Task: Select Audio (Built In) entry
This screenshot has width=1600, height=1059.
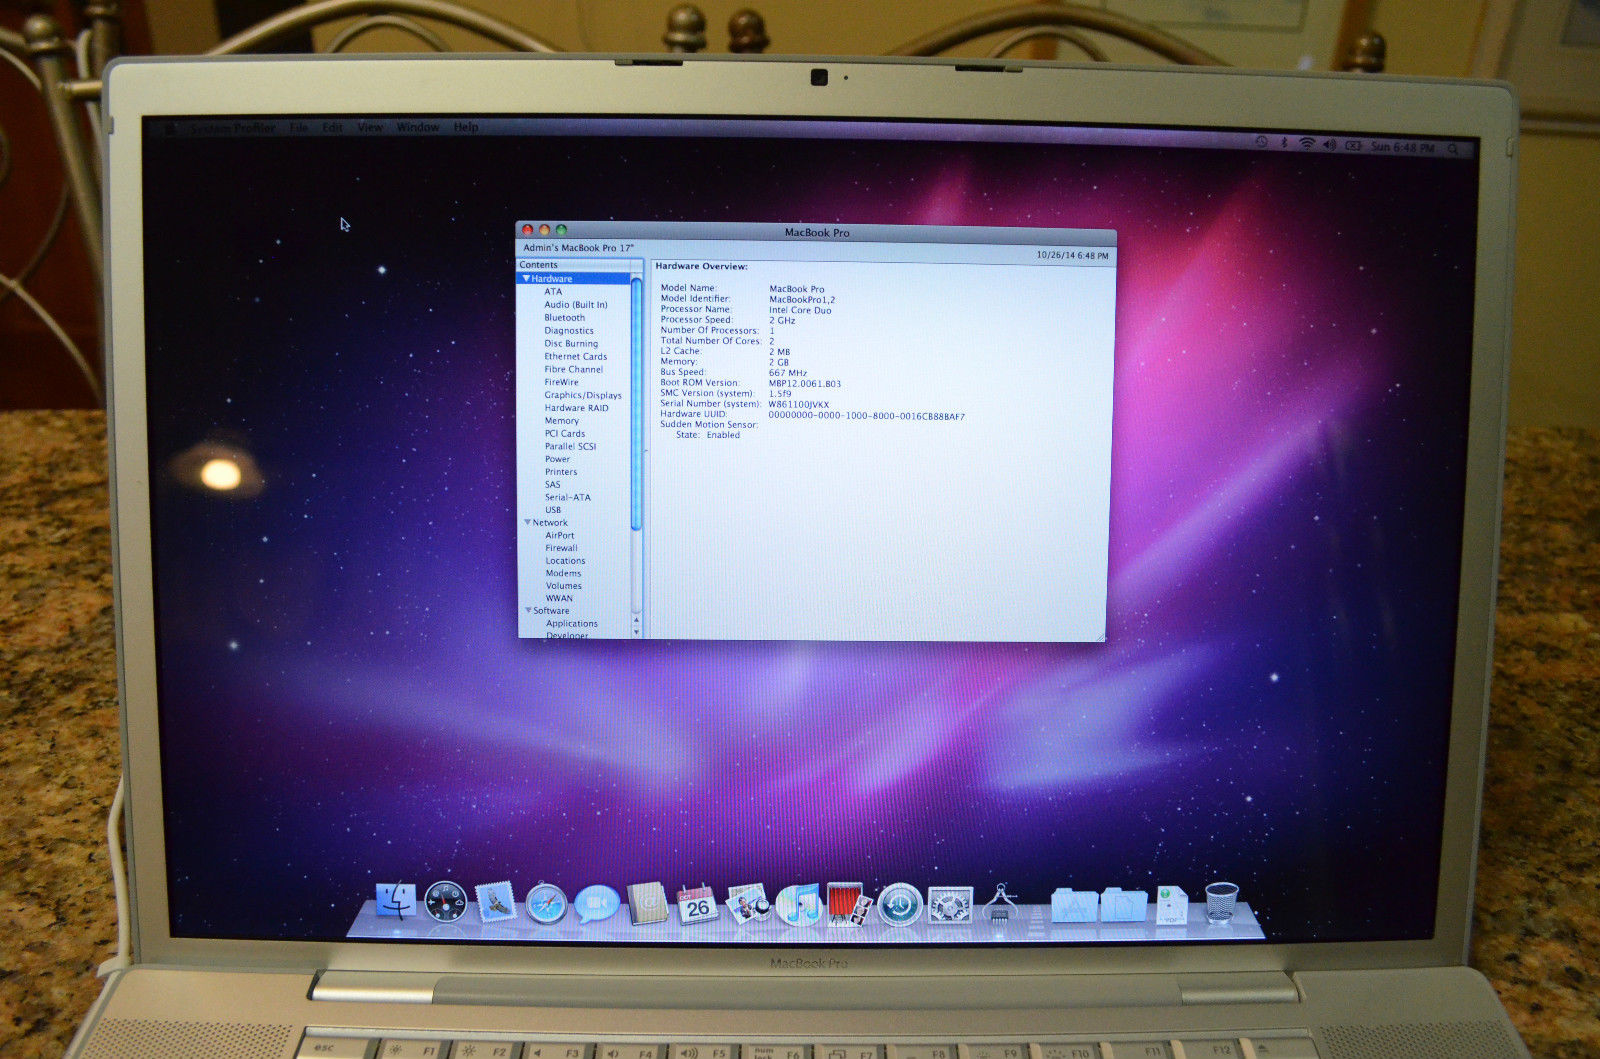Action: coord(575,305)
